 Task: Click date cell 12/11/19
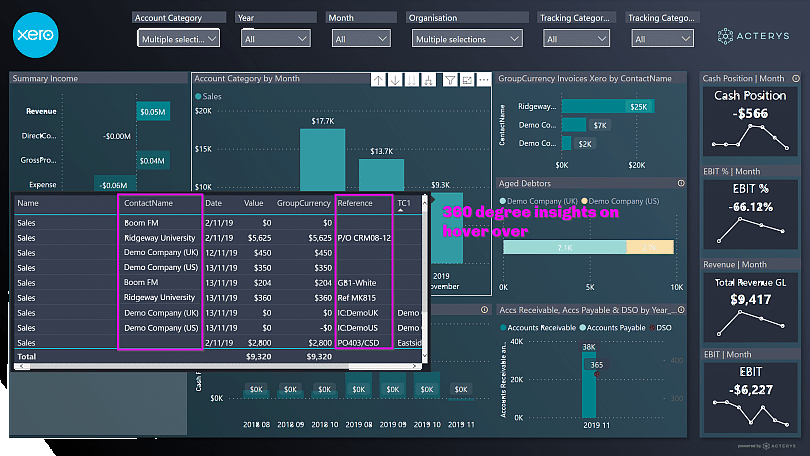pos(221,253)
